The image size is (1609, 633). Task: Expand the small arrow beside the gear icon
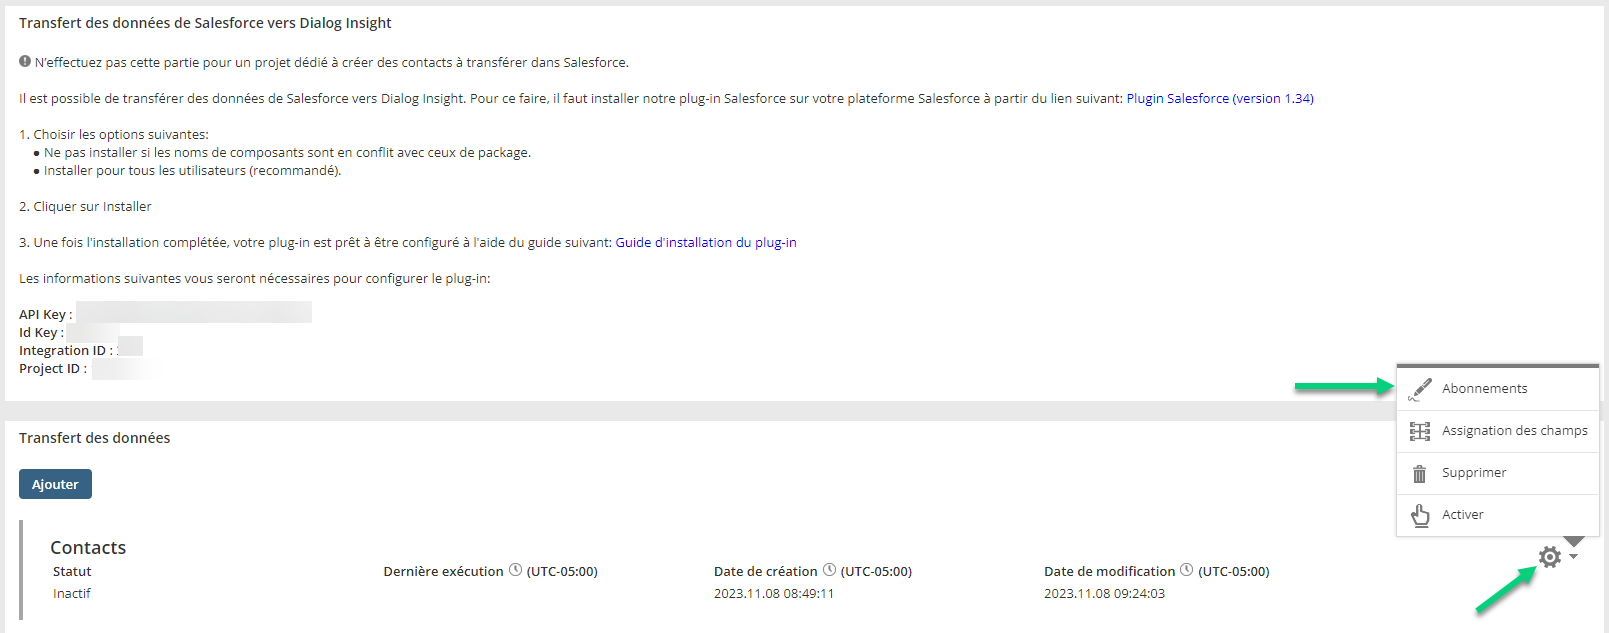(x=1573, y=557)
